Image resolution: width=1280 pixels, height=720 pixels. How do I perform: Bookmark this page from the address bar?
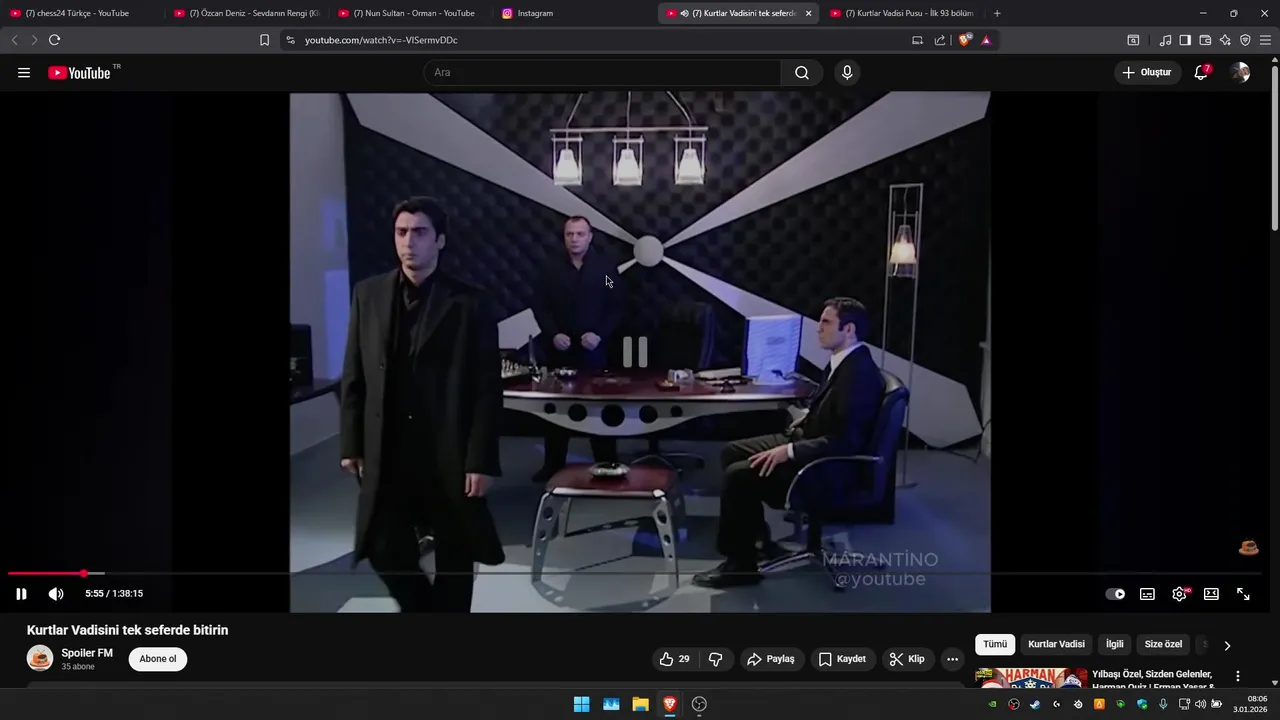click(264, 40)
